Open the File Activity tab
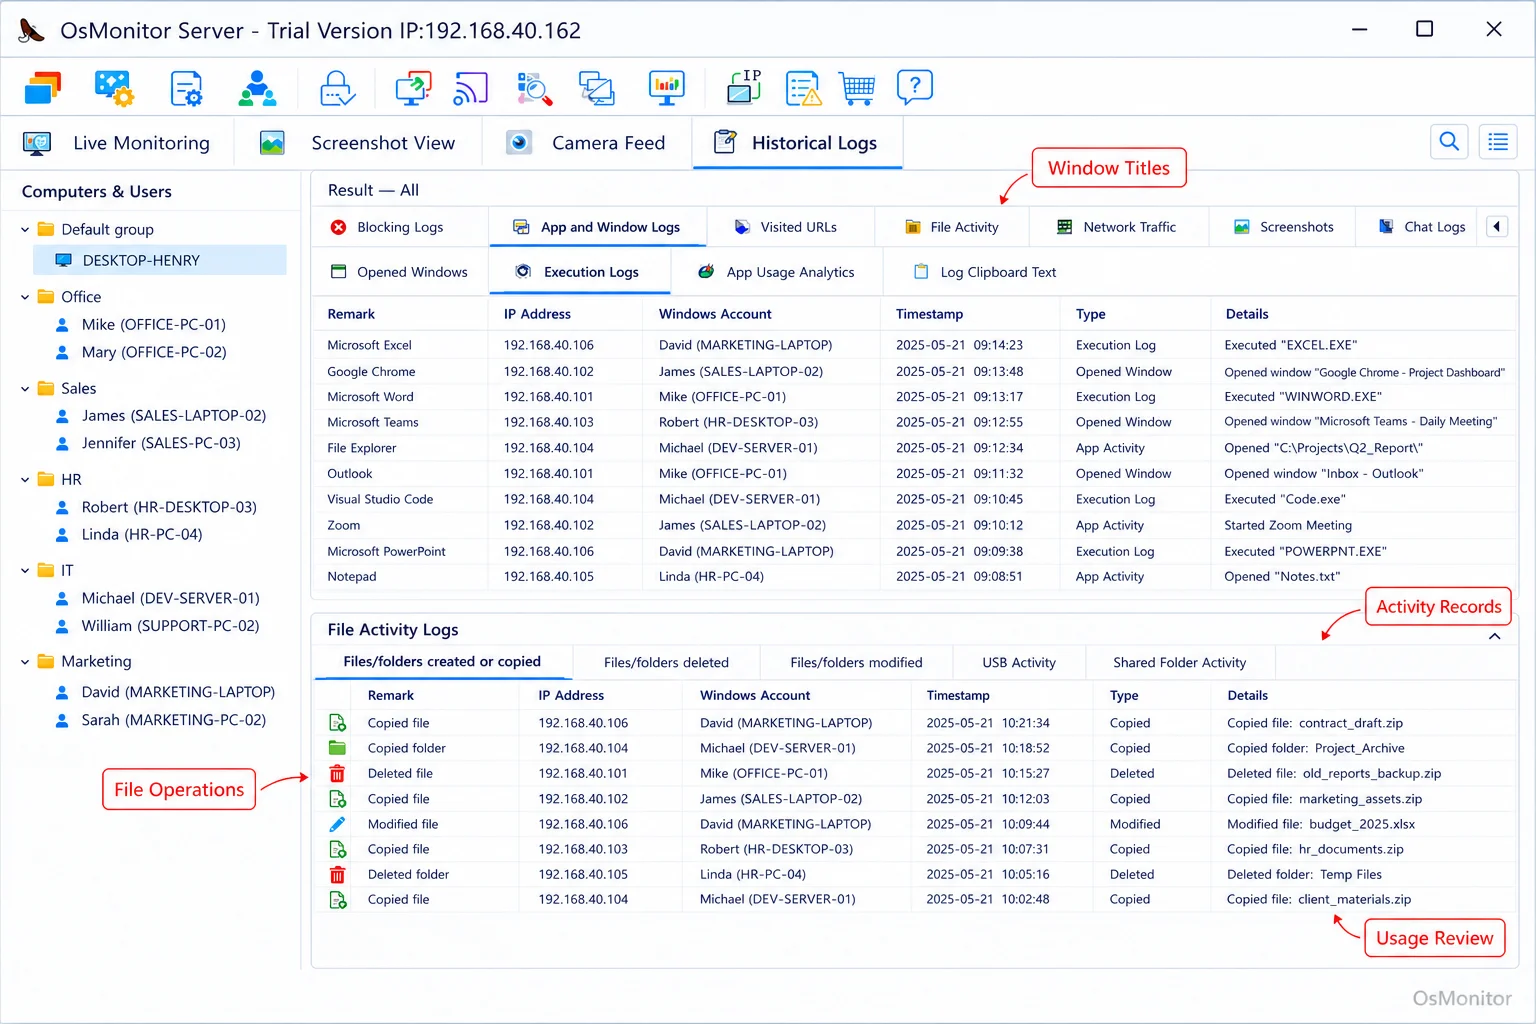This screenshot has width=1536, height=1024. coord(951,227)
